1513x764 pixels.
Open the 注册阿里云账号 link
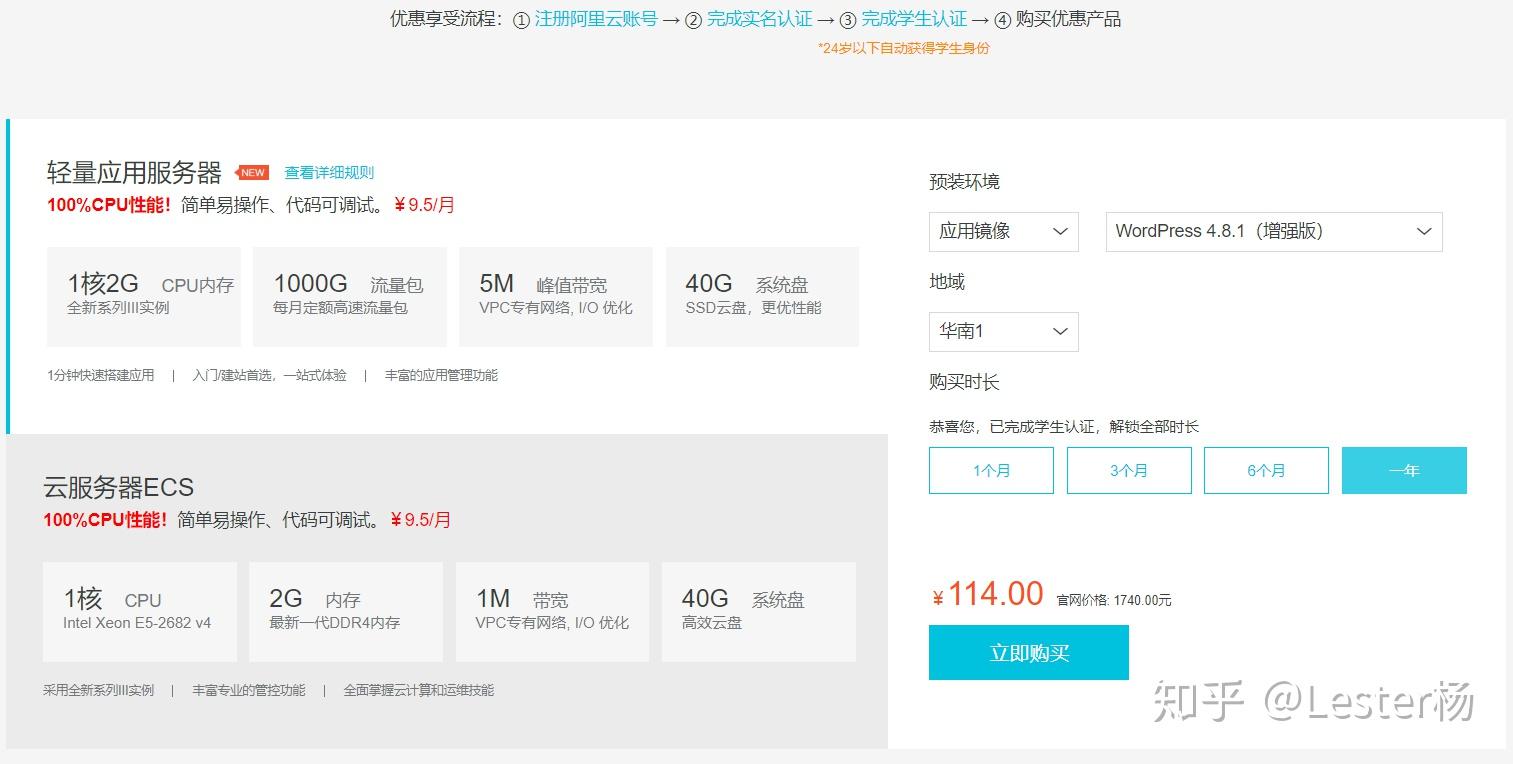(x=596, y=19)
